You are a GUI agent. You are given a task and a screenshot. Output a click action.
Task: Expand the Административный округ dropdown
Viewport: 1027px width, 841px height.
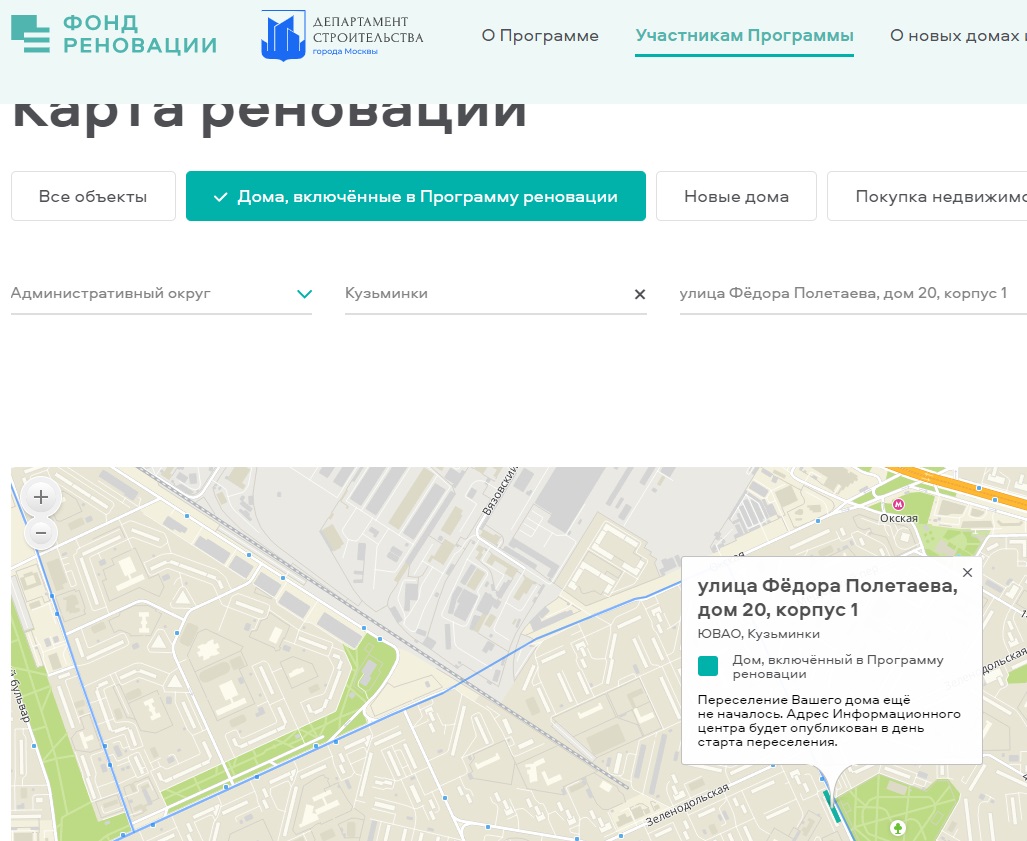pyautogui.click(x=161, y=293)
